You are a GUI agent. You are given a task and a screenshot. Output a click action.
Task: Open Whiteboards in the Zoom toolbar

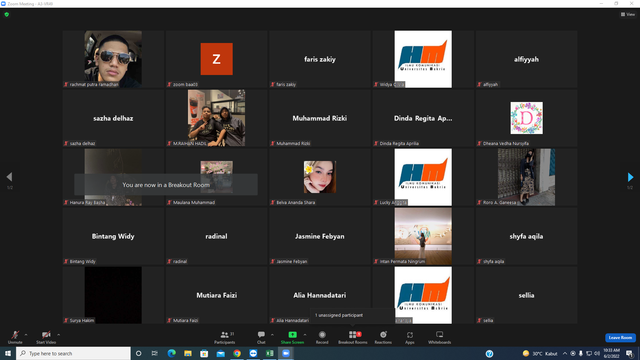pos(440,337)
